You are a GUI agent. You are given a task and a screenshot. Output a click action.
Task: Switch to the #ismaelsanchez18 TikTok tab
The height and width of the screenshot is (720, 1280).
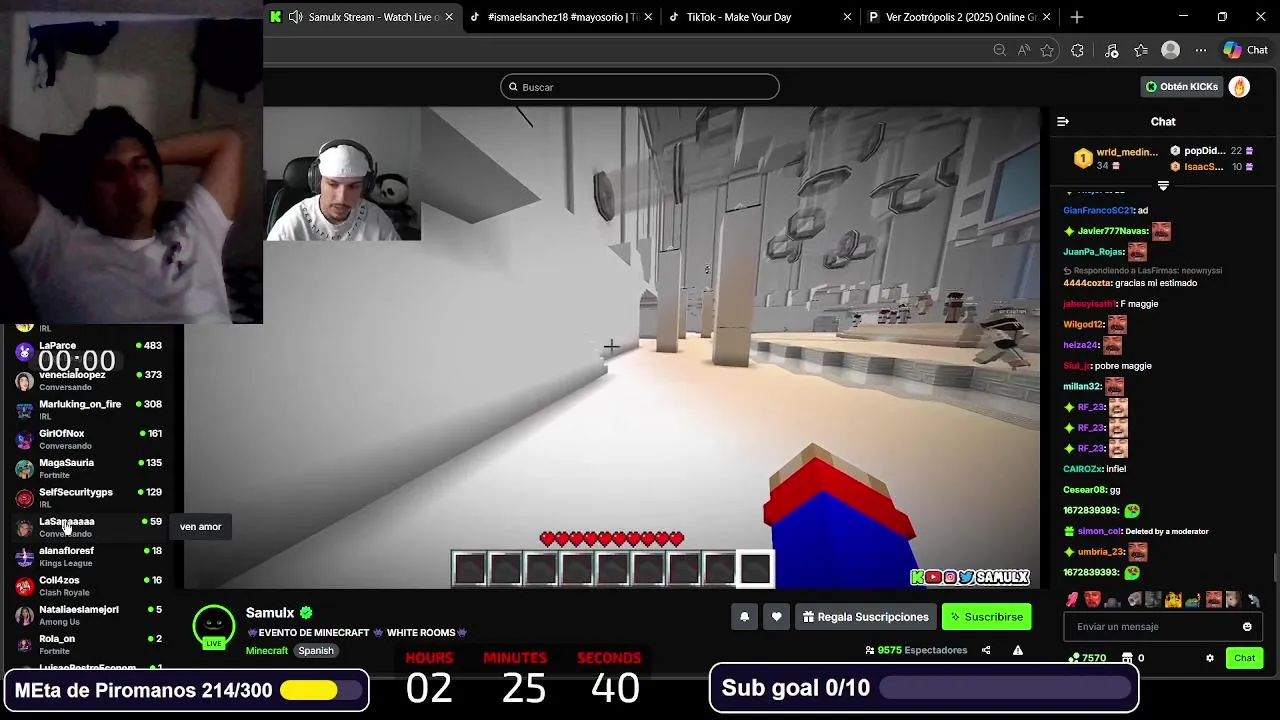(561, 17)
